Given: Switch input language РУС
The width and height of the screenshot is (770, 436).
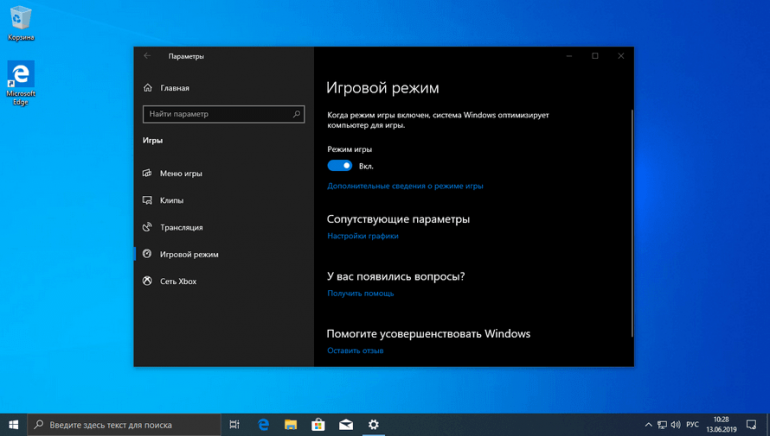Looking at the screenshot, I should (692, 425).
